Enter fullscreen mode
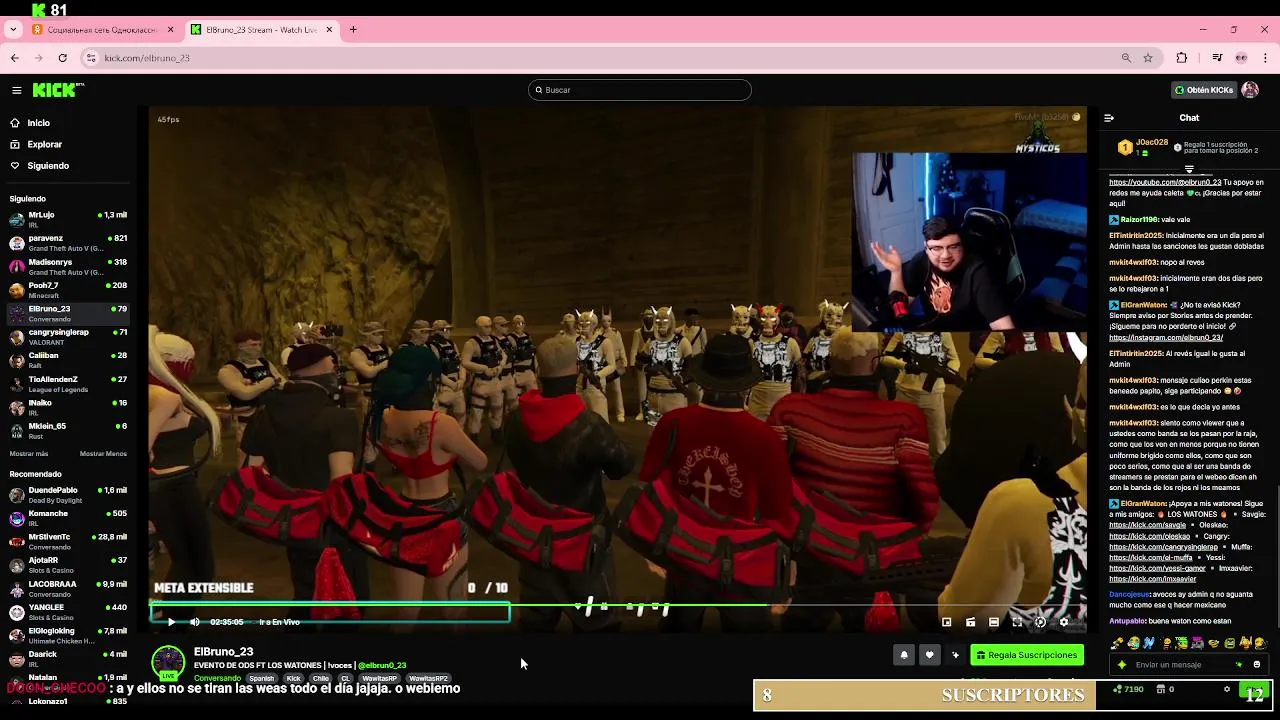The image size is (1280, 720). 1017,622
